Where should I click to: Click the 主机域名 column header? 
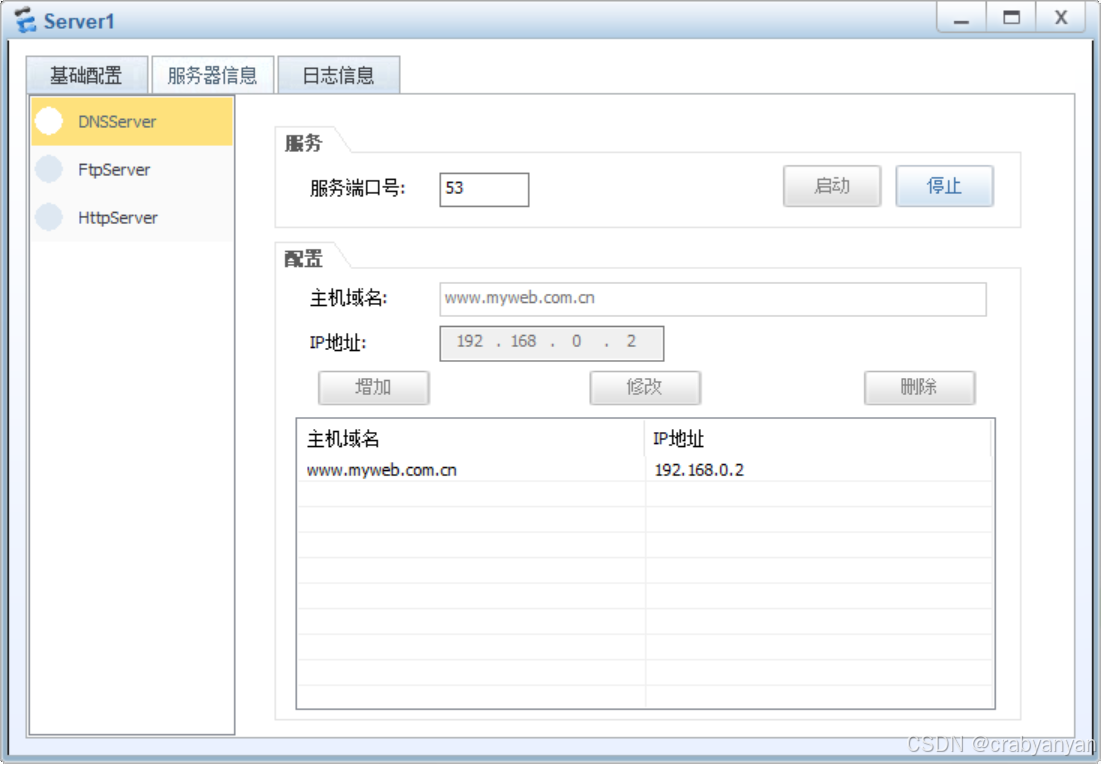(x=470, y=439)
